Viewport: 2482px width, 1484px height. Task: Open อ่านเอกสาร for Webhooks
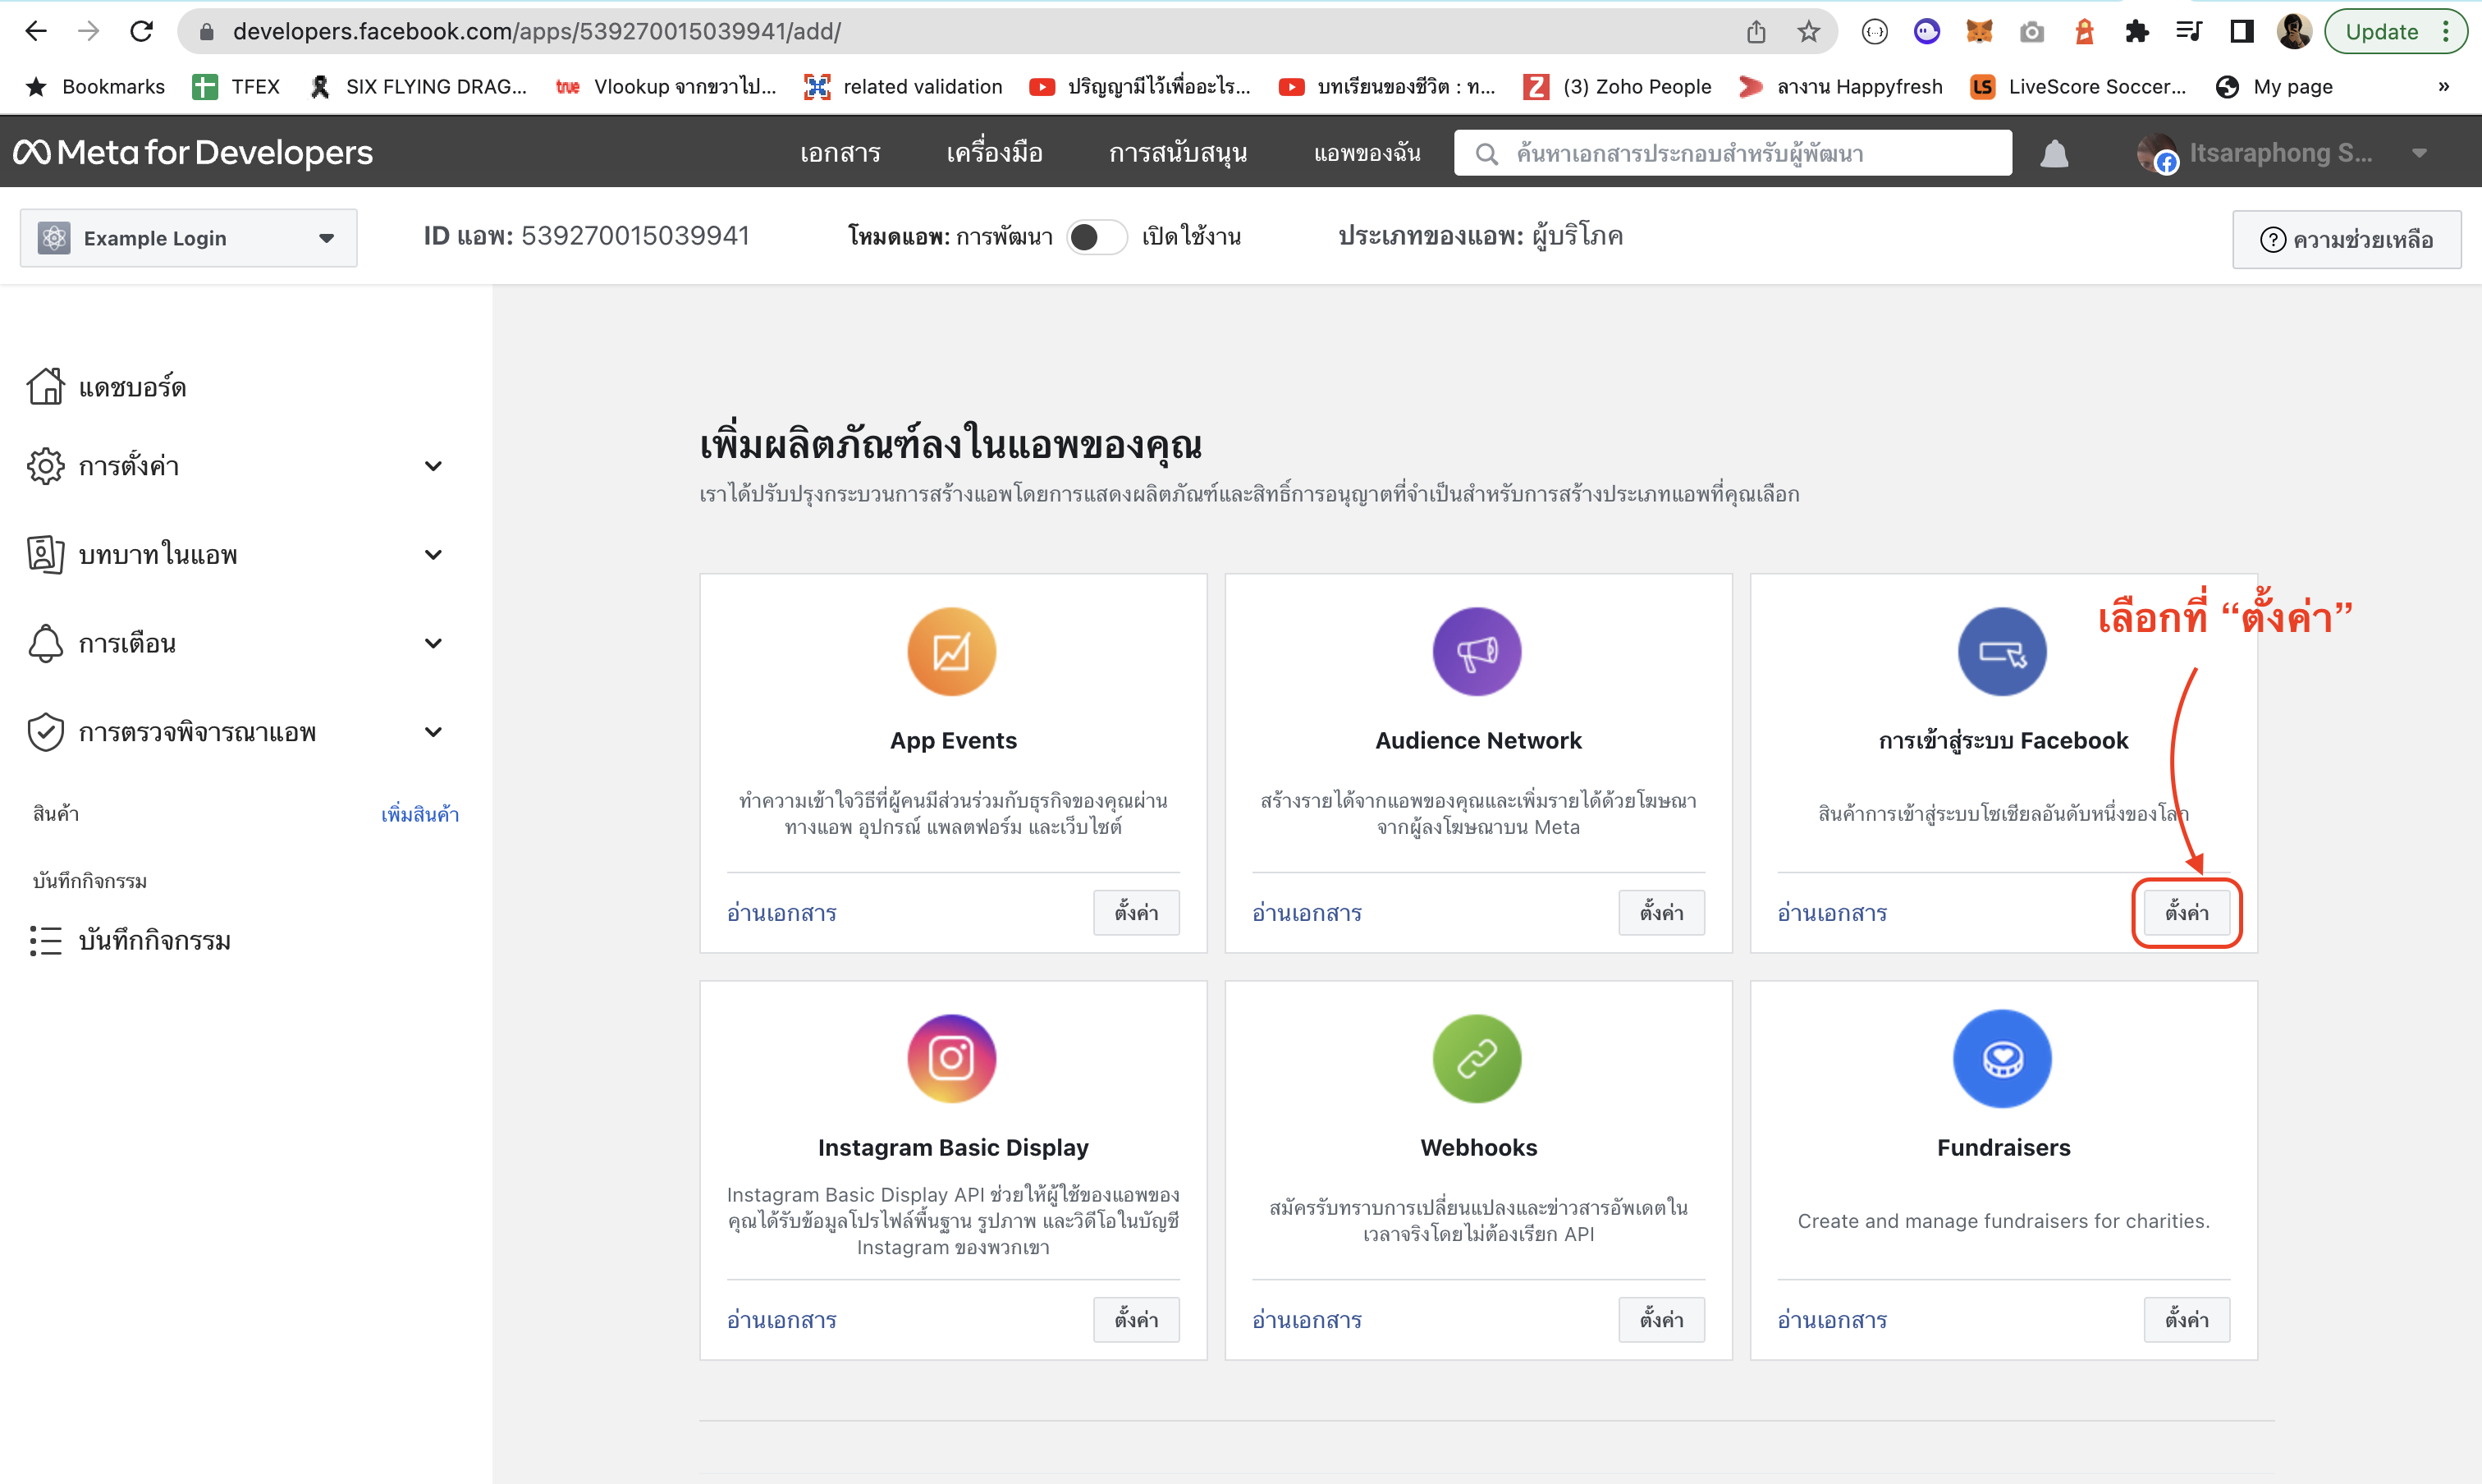(x=1307, y=1319)
